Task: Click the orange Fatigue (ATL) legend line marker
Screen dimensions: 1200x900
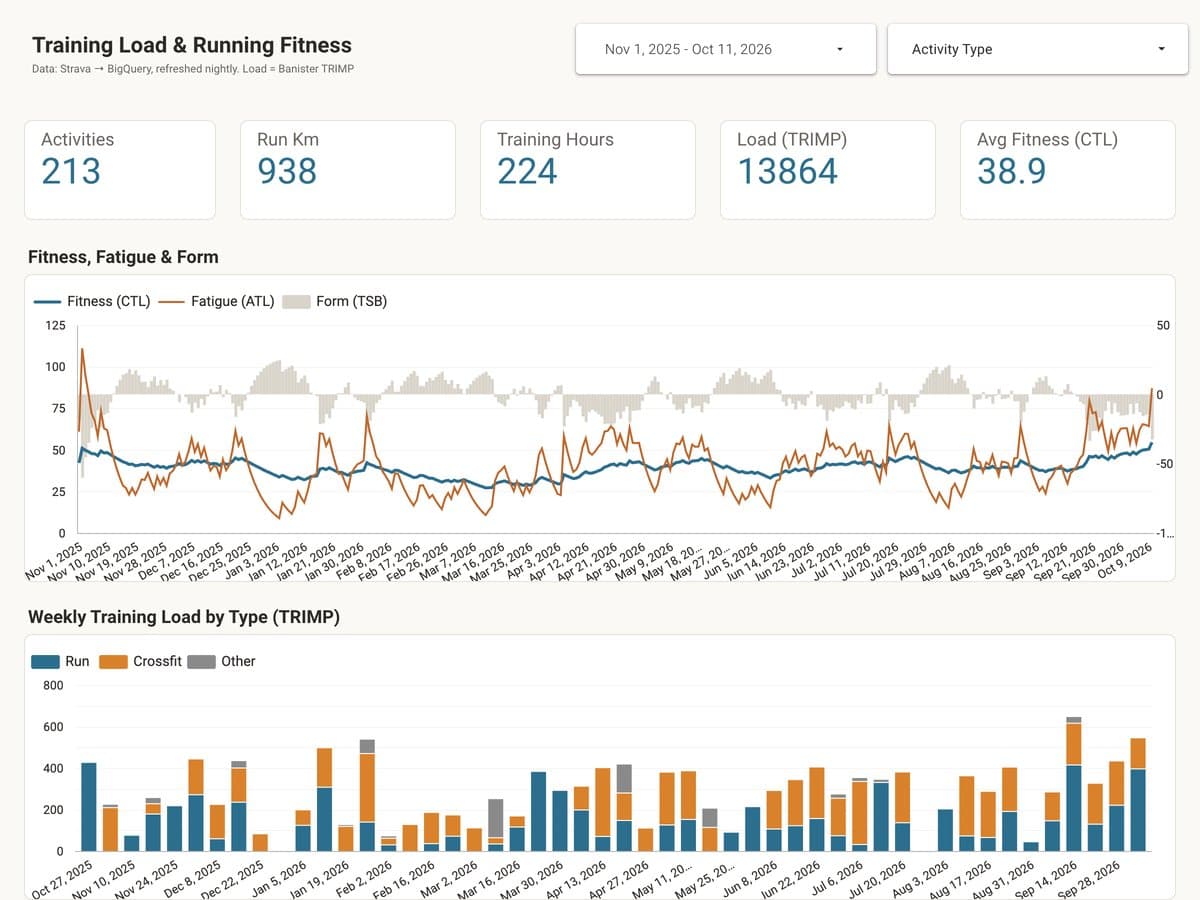Action: click(x=171, y=301)
